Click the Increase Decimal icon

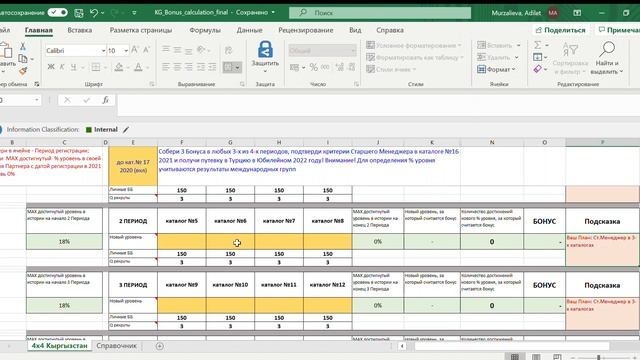tap(340, 67)
